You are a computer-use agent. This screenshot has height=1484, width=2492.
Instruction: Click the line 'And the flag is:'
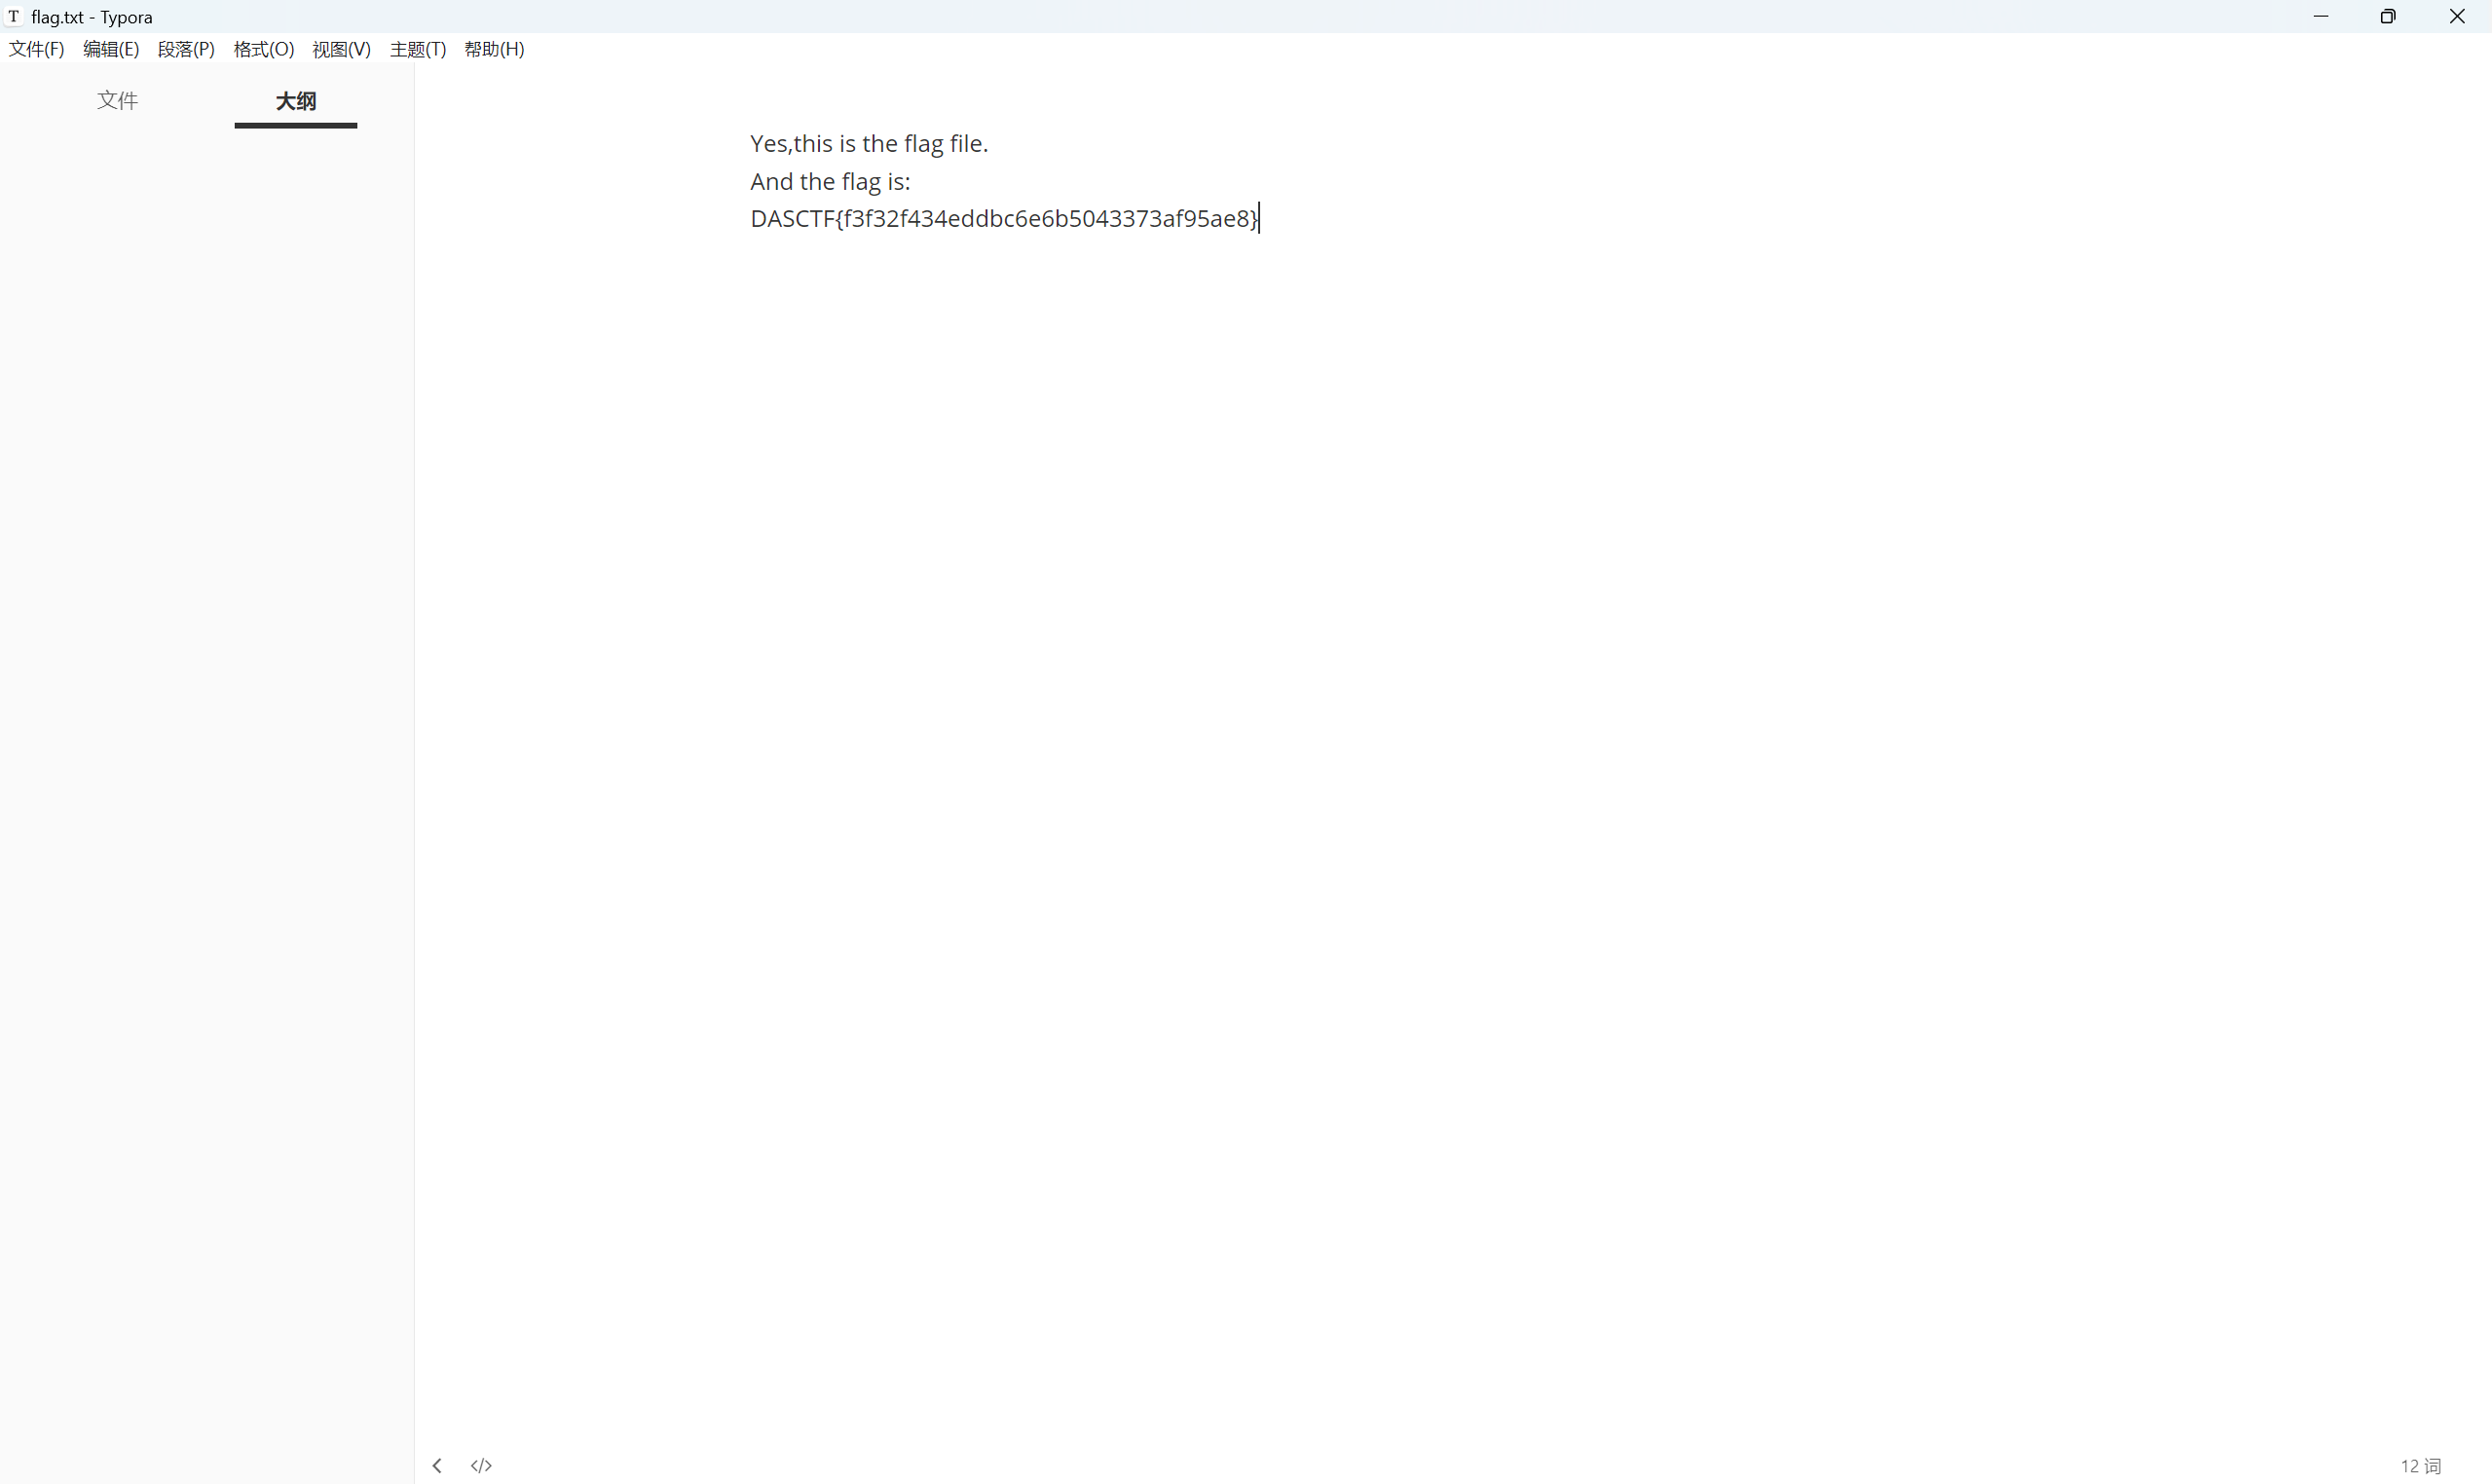pos(830,181)
